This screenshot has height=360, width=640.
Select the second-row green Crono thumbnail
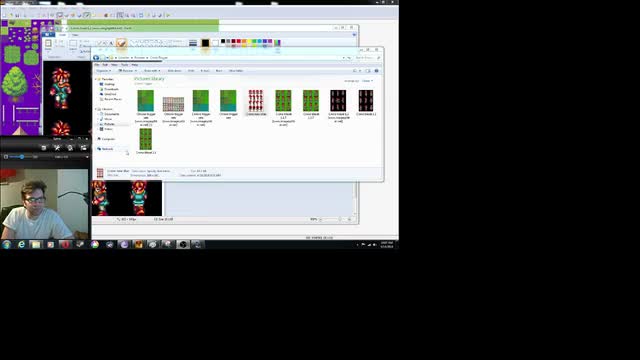point(146,139)
